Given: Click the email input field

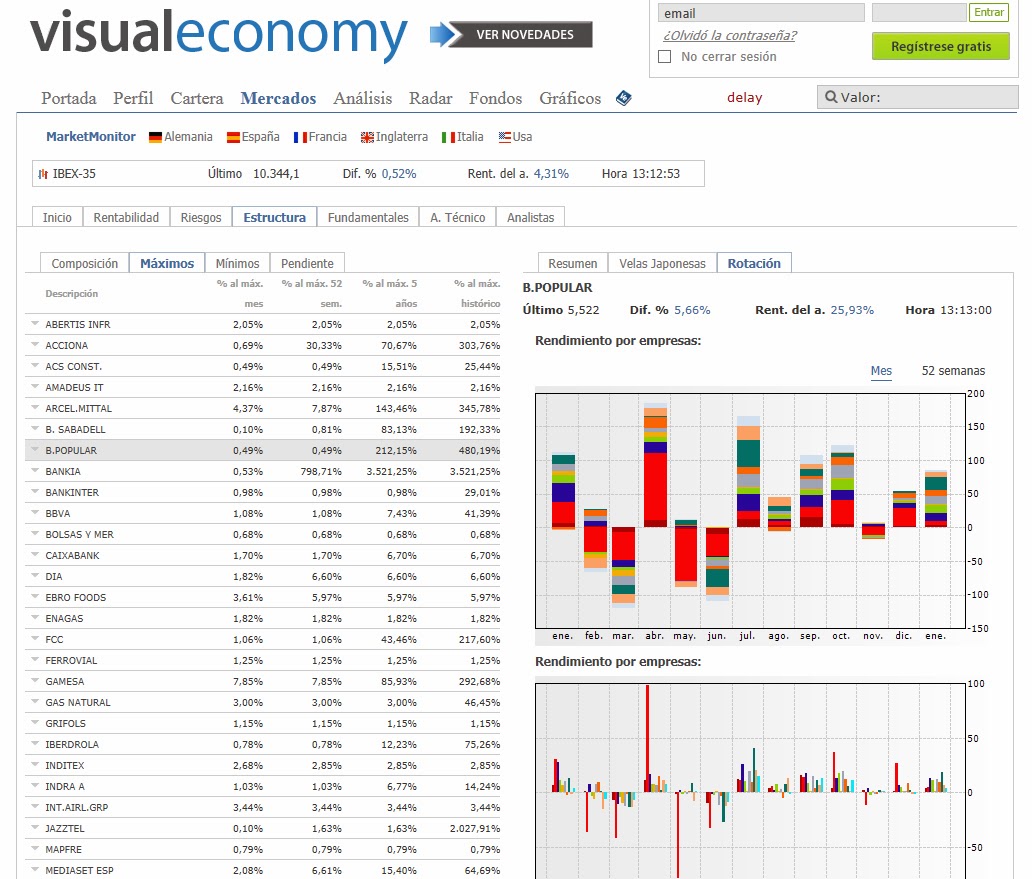Looking at the screenshot, I should (x=760, y=12).
